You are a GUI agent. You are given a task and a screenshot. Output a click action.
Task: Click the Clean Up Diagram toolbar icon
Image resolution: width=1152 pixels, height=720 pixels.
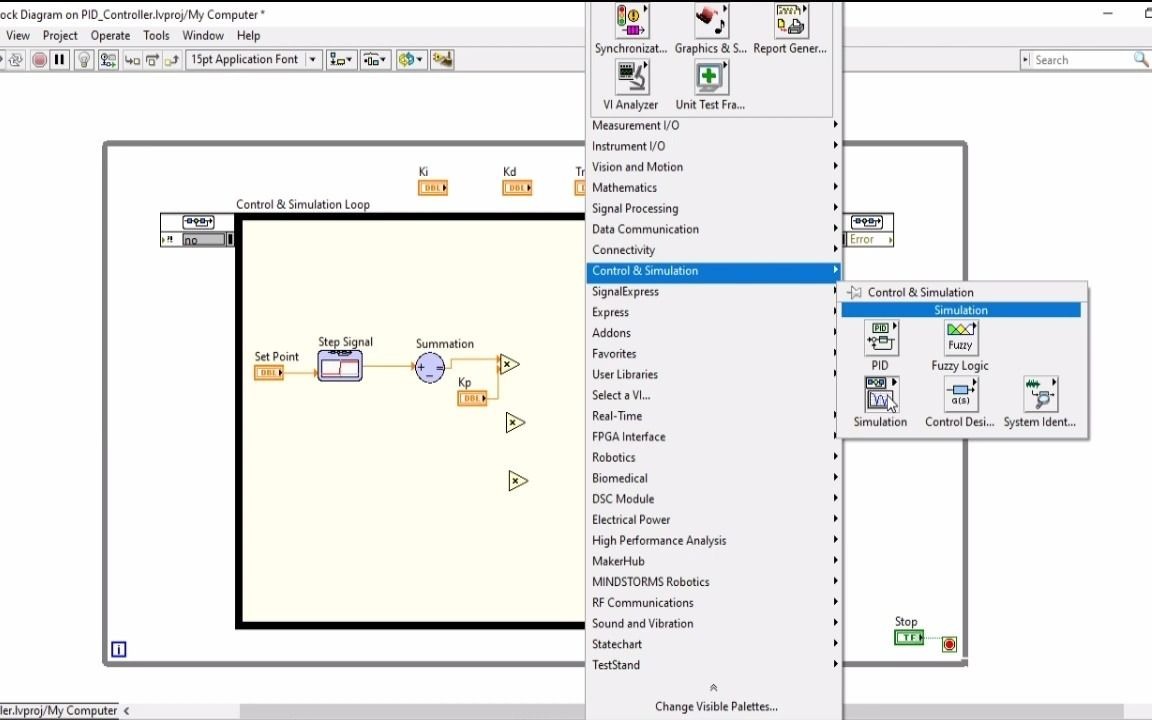pyautogui.click(x=443, y=59)
